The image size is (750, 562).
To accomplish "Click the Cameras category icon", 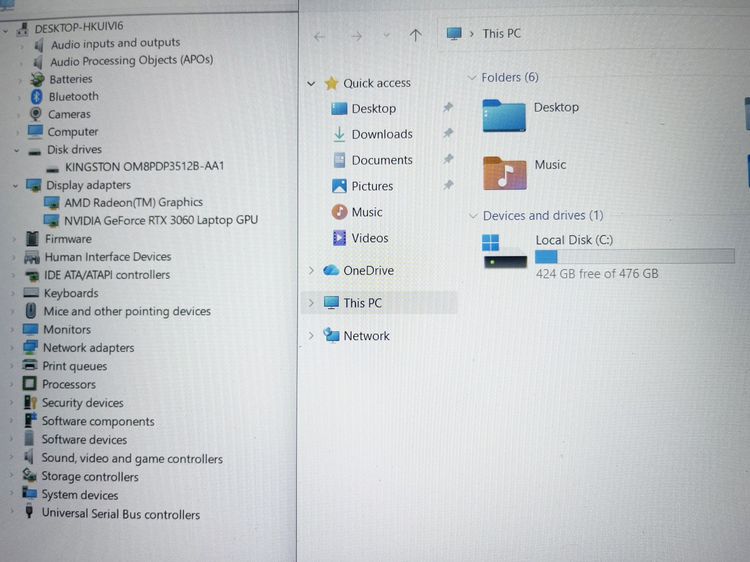I will click(x=35, y=114).
